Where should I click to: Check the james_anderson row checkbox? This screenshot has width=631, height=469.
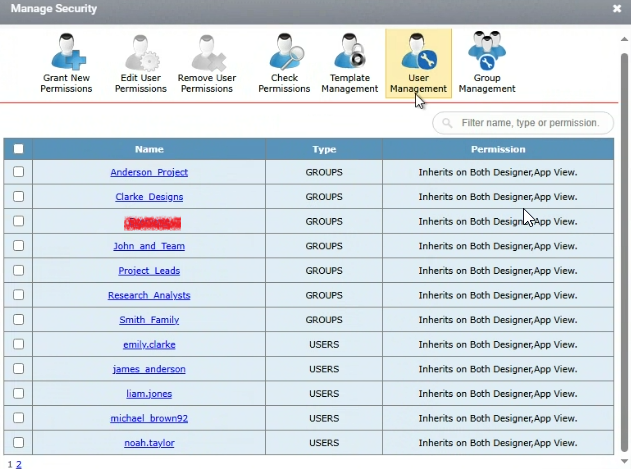click(18, 369)
